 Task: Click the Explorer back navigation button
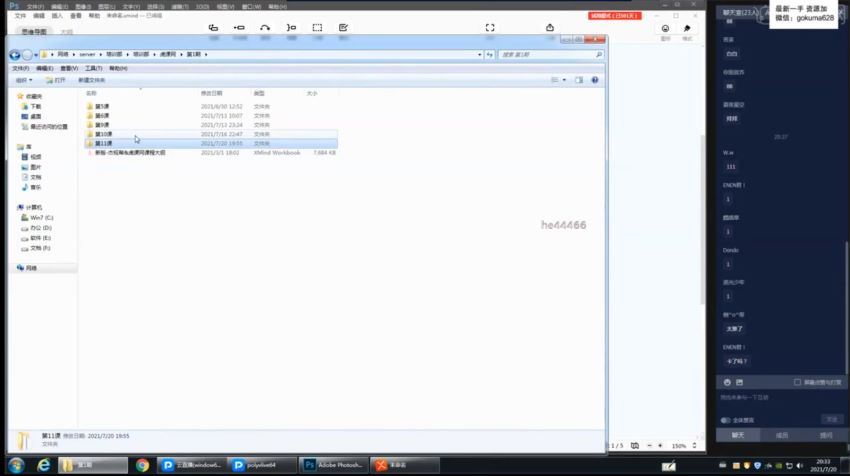click(x=15, y=55)
